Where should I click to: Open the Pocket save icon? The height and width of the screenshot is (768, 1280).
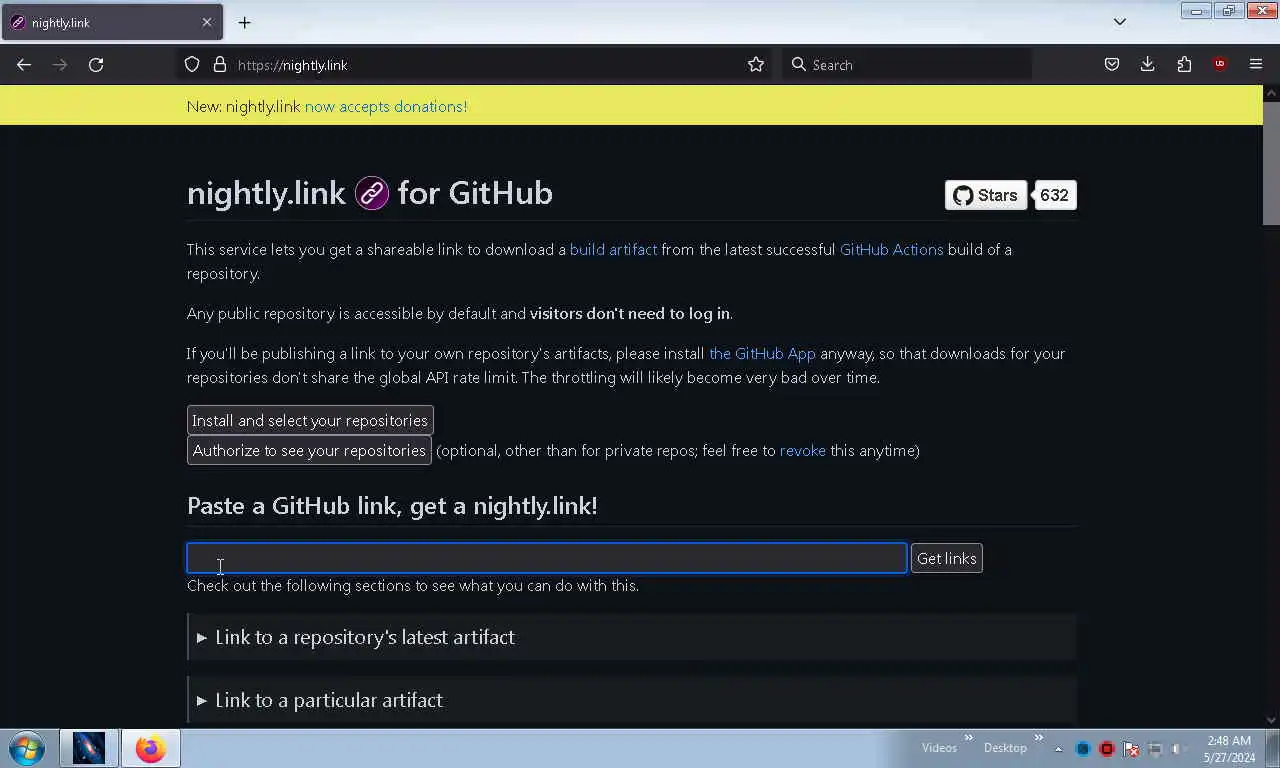pos(1112,65)
